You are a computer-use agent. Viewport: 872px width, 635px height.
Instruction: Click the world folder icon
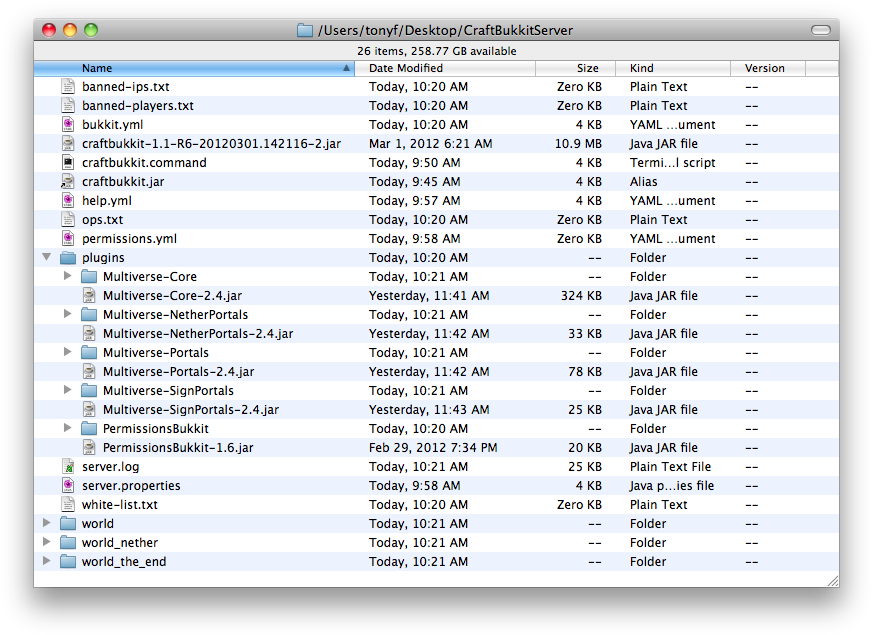coord(67,523)
